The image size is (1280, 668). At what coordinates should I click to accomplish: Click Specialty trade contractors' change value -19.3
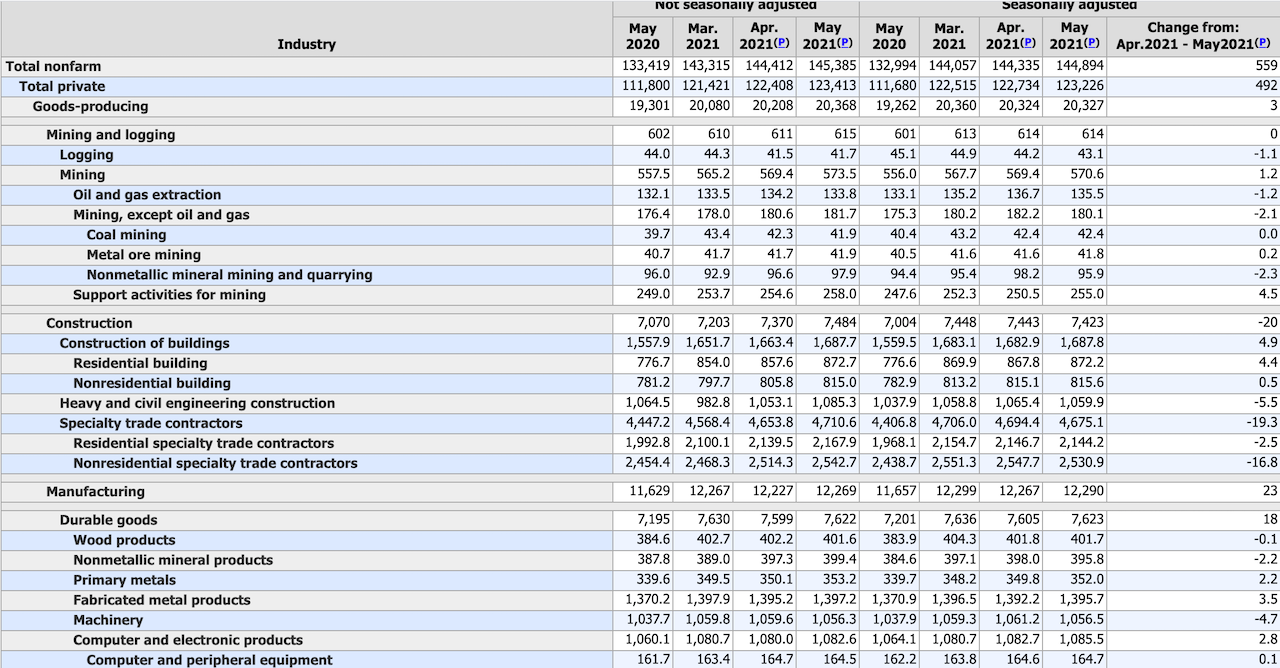pyautogui.click(x=1263, y=423)
